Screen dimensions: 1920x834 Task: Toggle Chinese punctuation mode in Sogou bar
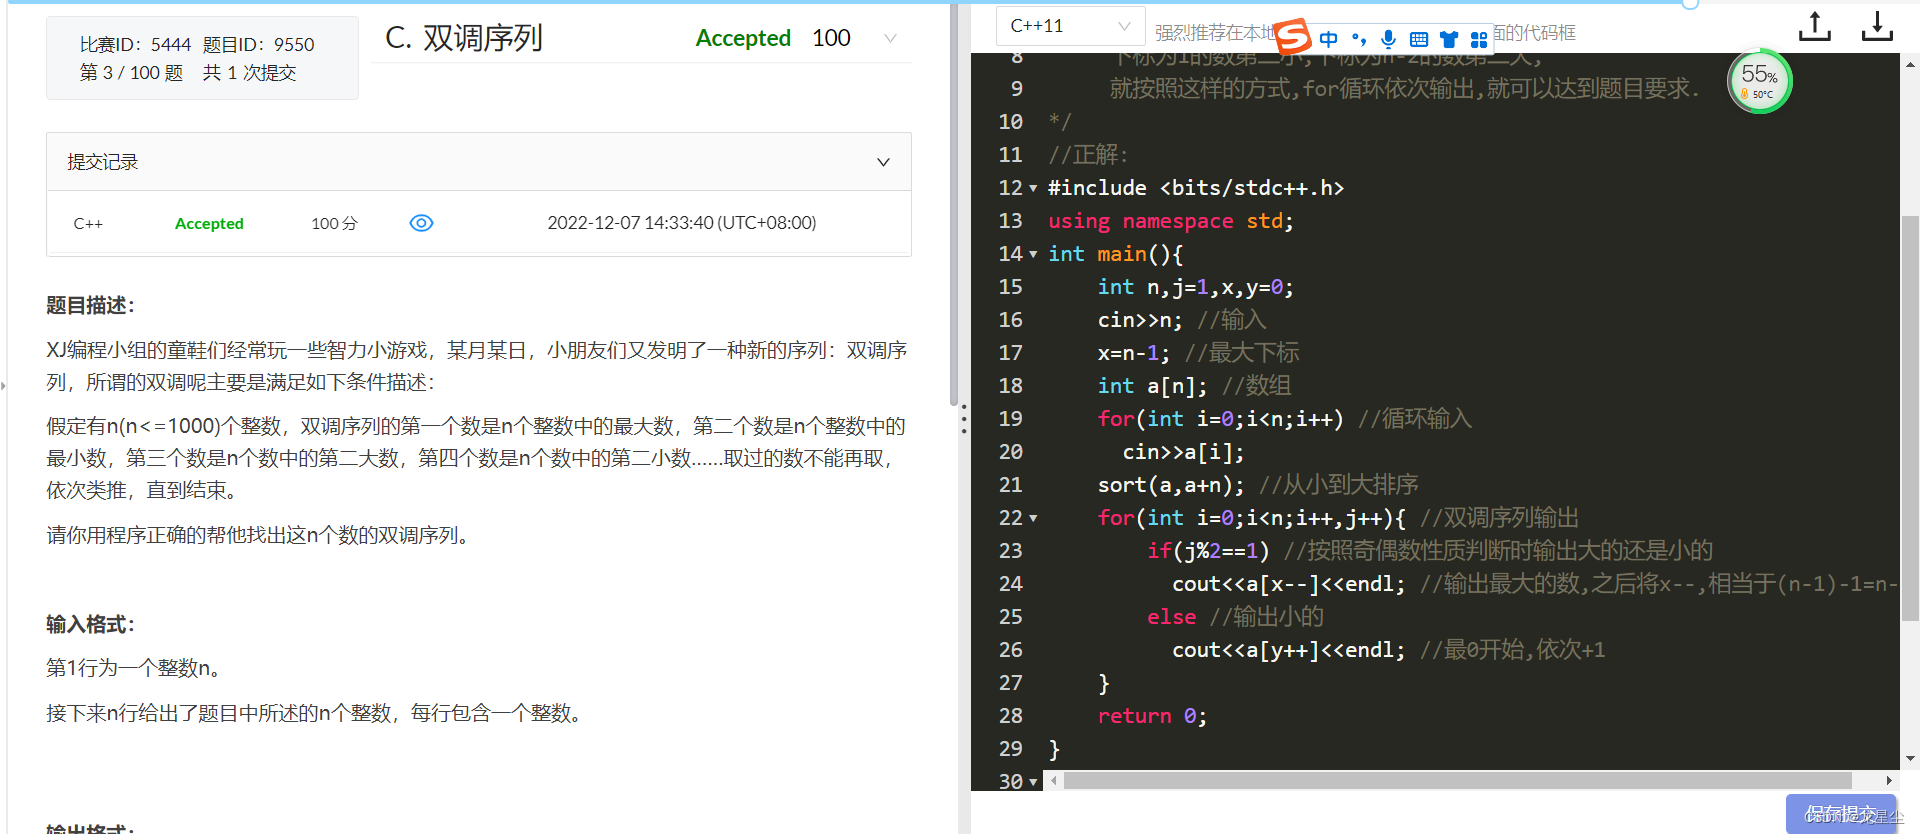coord(1358,39)
